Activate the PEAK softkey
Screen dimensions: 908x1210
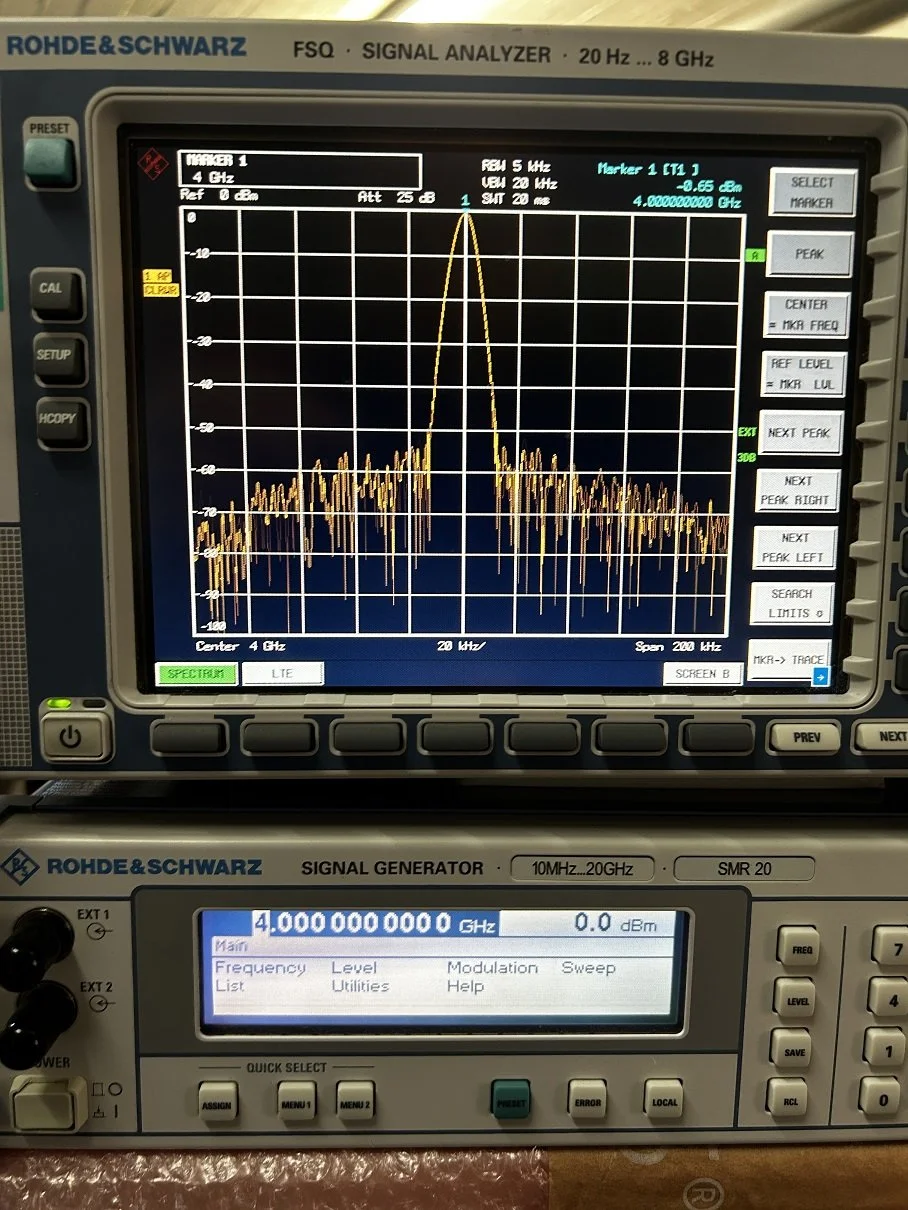point(809,254)
